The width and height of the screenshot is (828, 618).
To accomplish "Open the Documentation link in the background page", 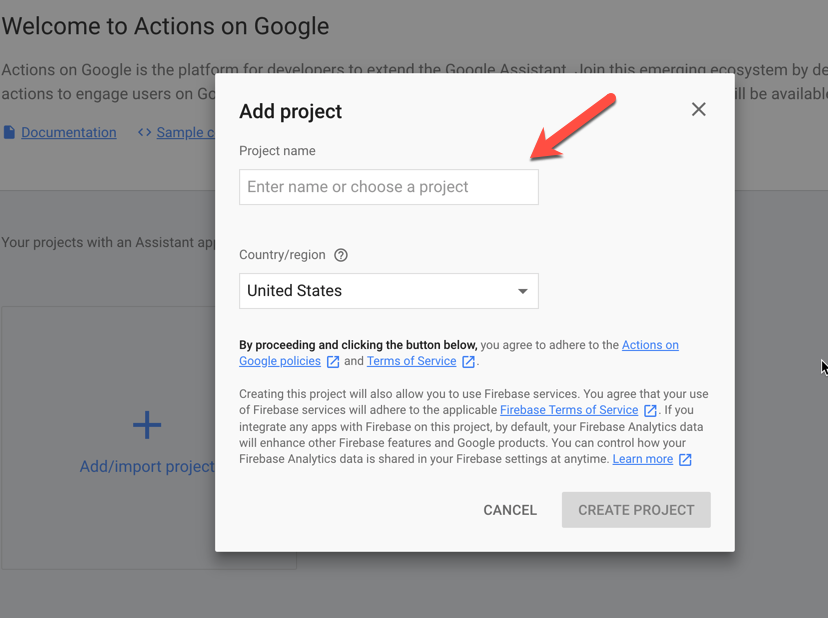I will coord(69,132).
